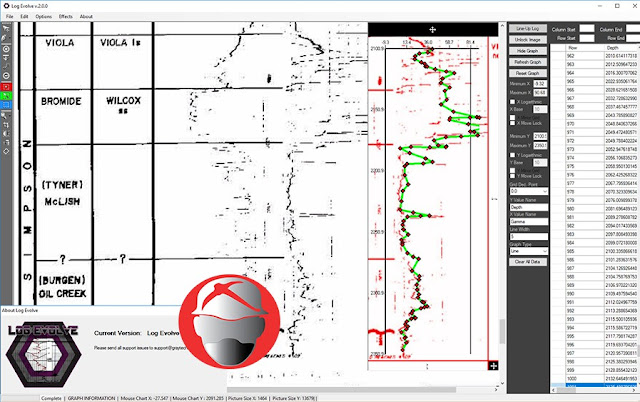
Task: Click the Refresh Graph button
Action: point(528,62)
